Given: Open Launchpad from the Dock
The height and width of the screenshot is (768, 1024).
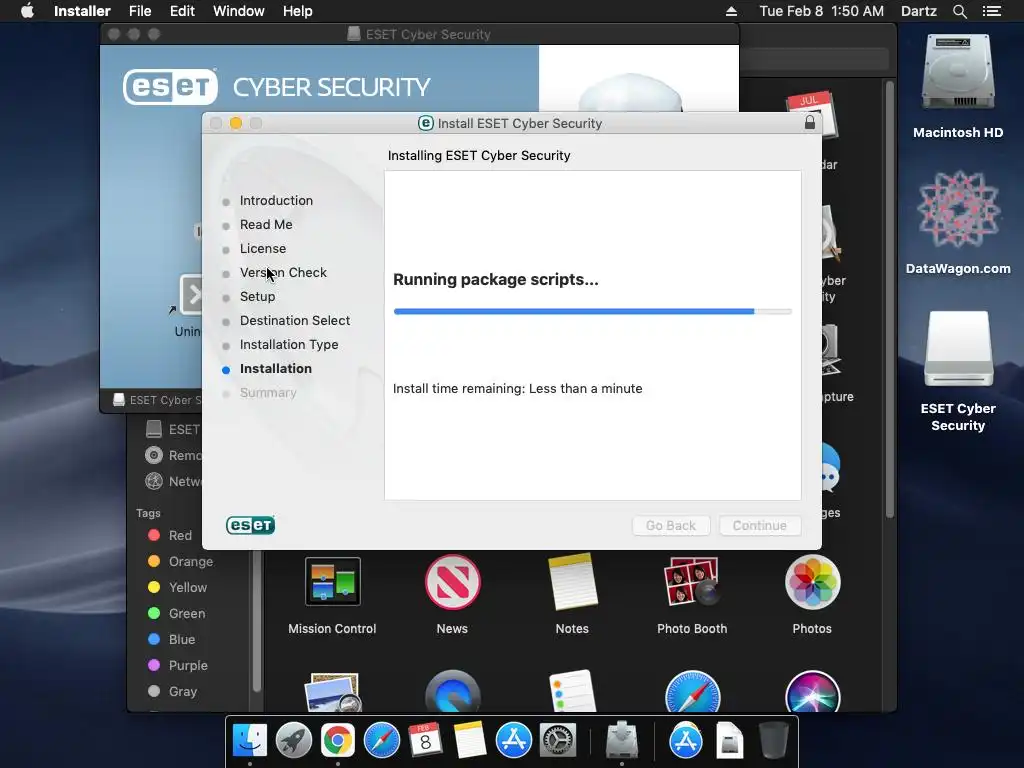Looking at the screenshot, I should (x=294, y=741).
